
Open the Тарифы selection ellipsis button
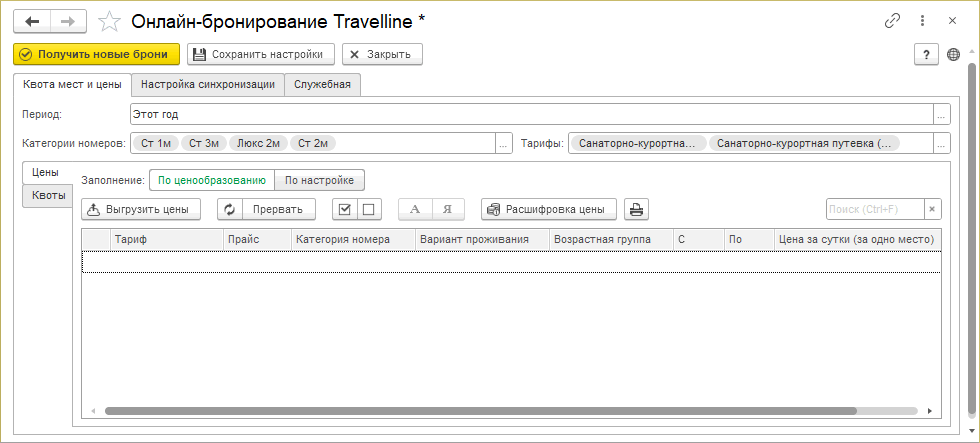942,143
